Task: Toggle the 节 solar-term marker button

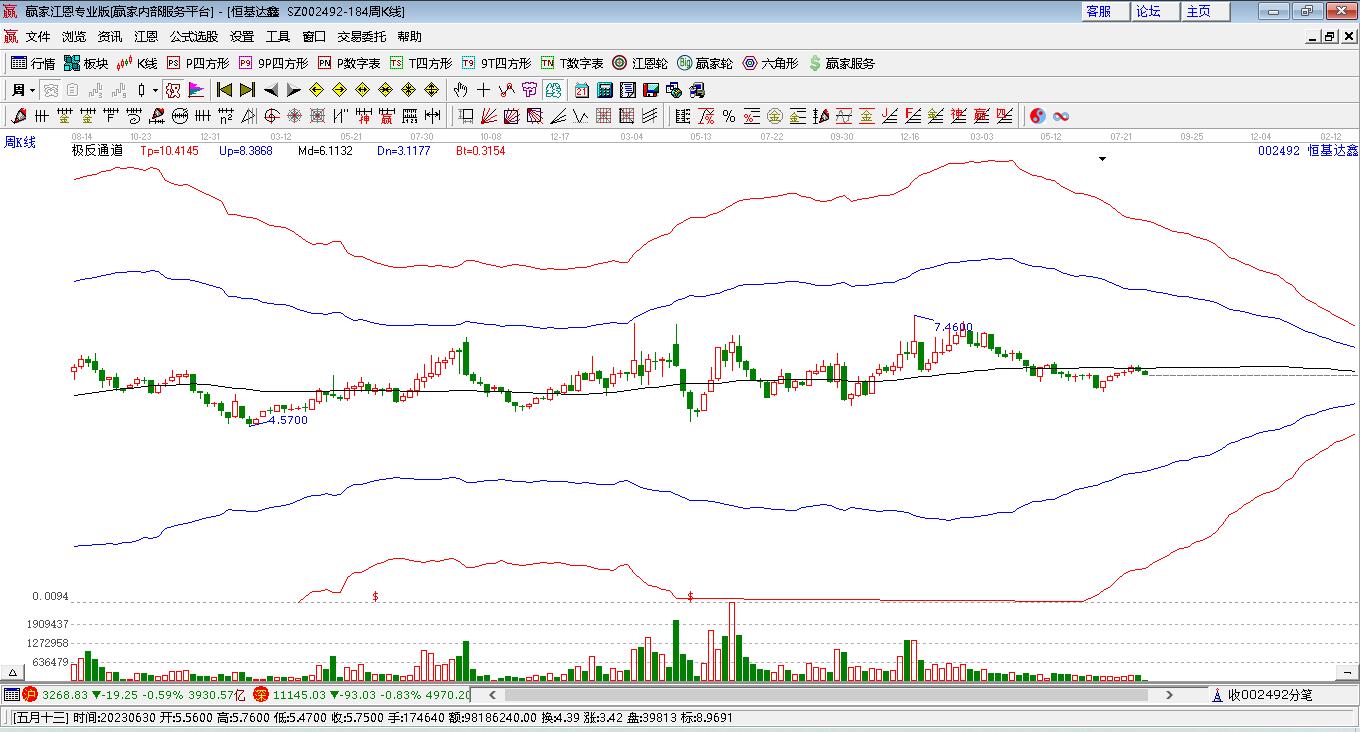Action: pyautogui.click(x=529, y=90)
